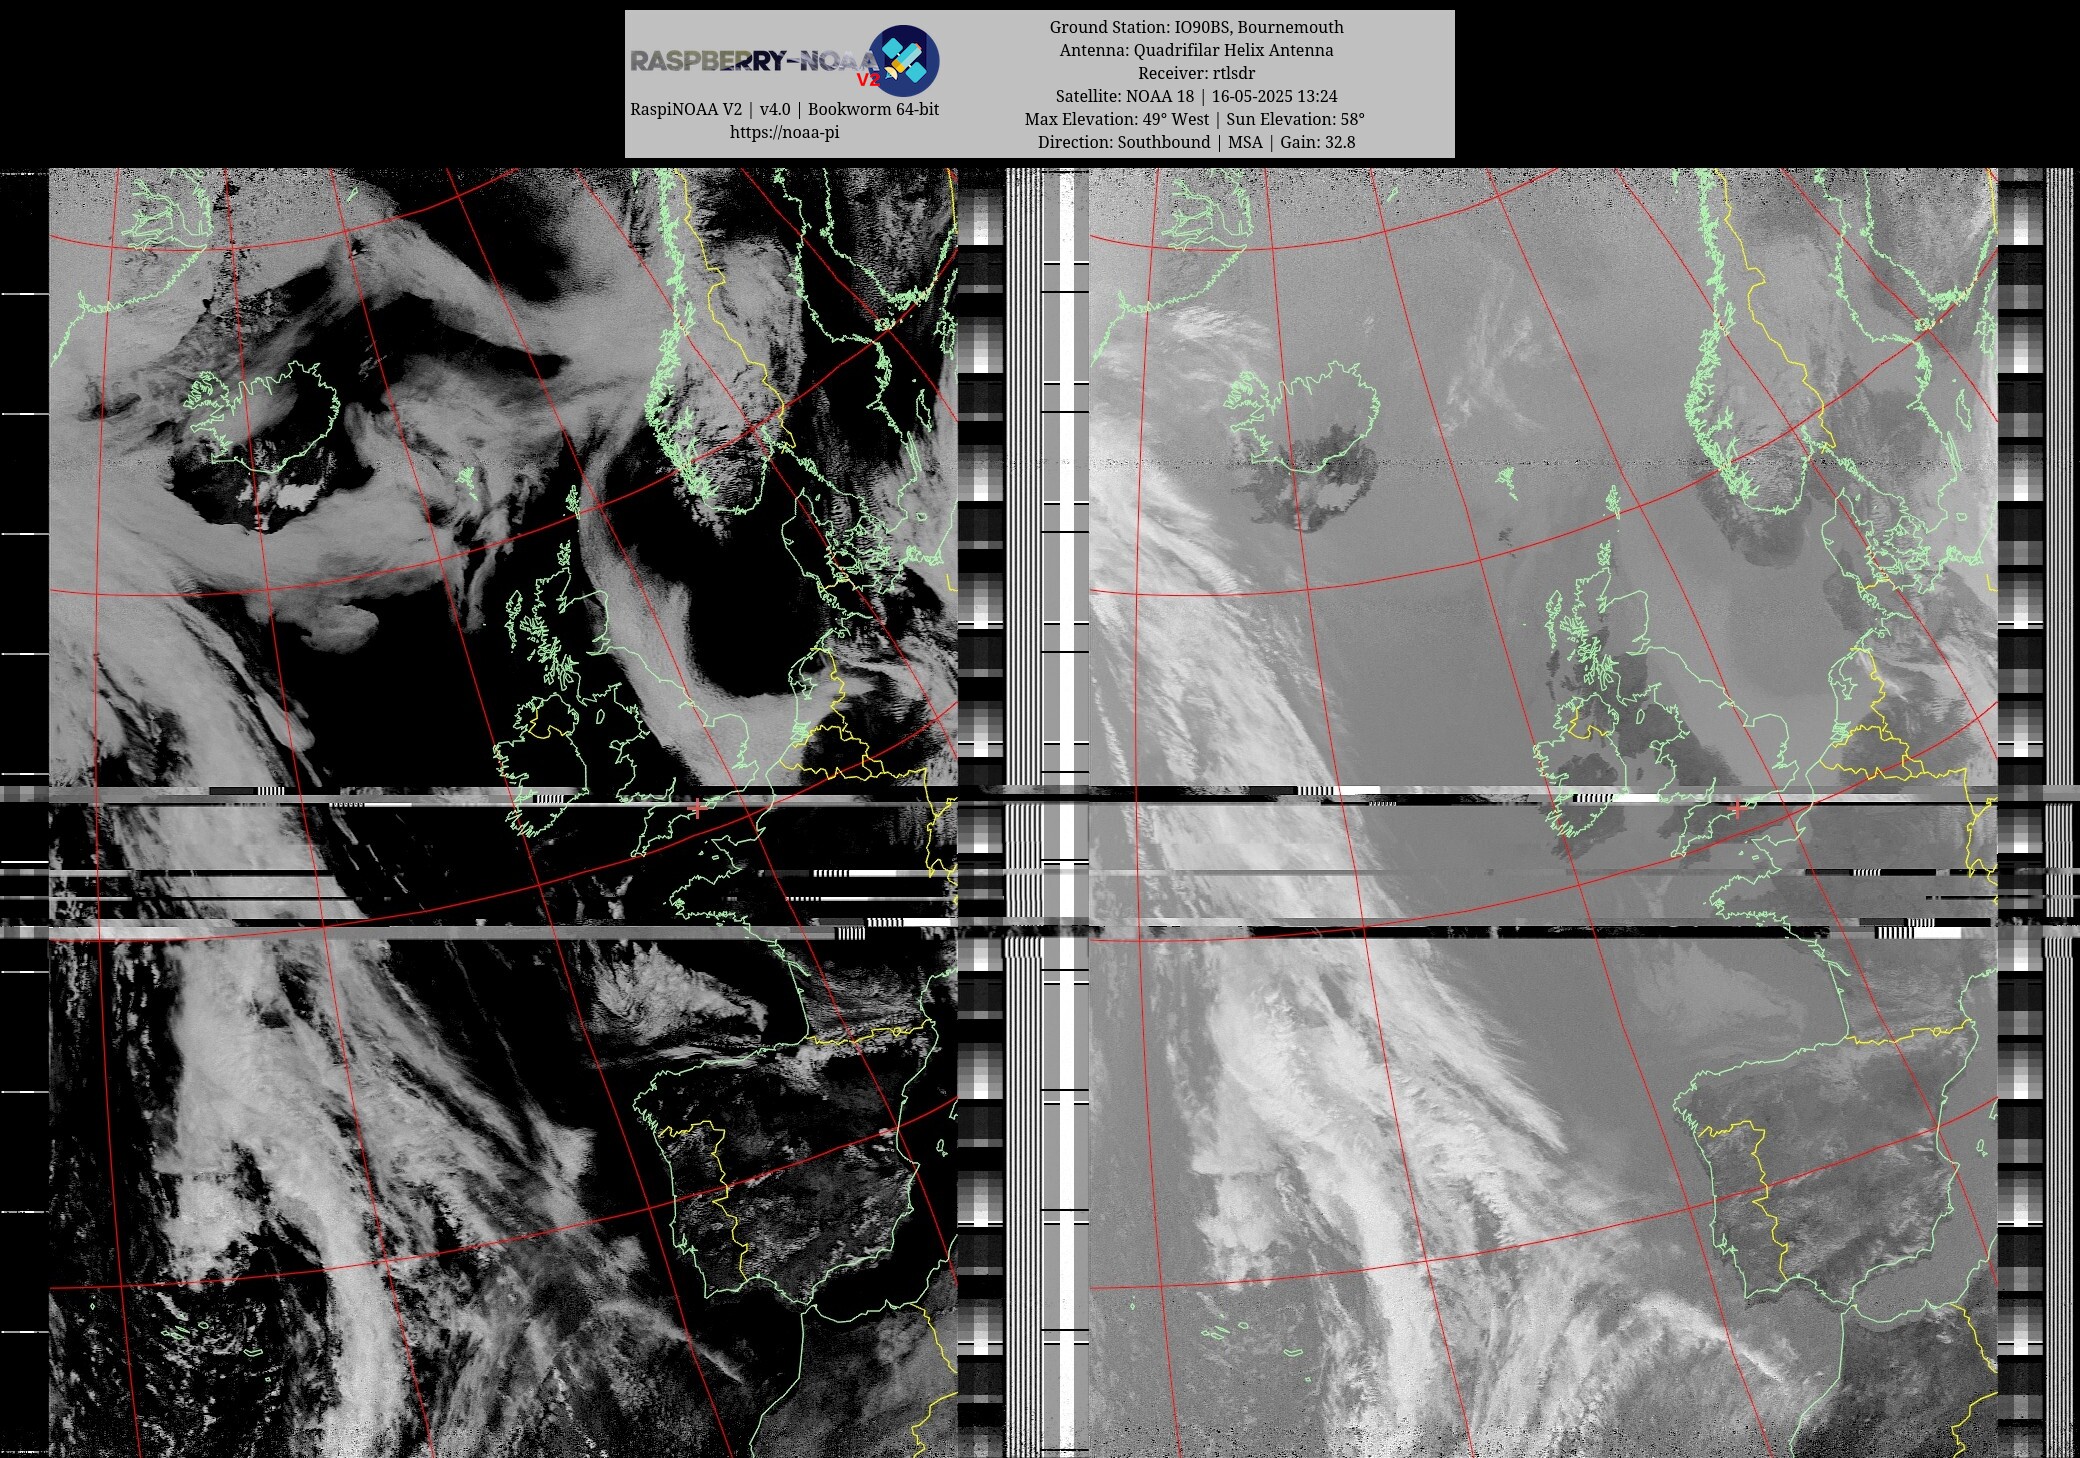This screenshot has width=2080, height=1458.
Task: Click the red ground station cross on right image
Action: [x=1737, y=809]
